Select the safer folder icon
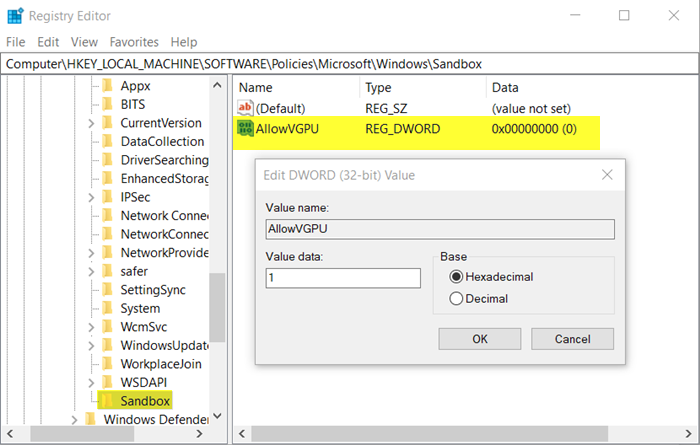Screen dimensions: 700x445 click(x=107, y=271)
